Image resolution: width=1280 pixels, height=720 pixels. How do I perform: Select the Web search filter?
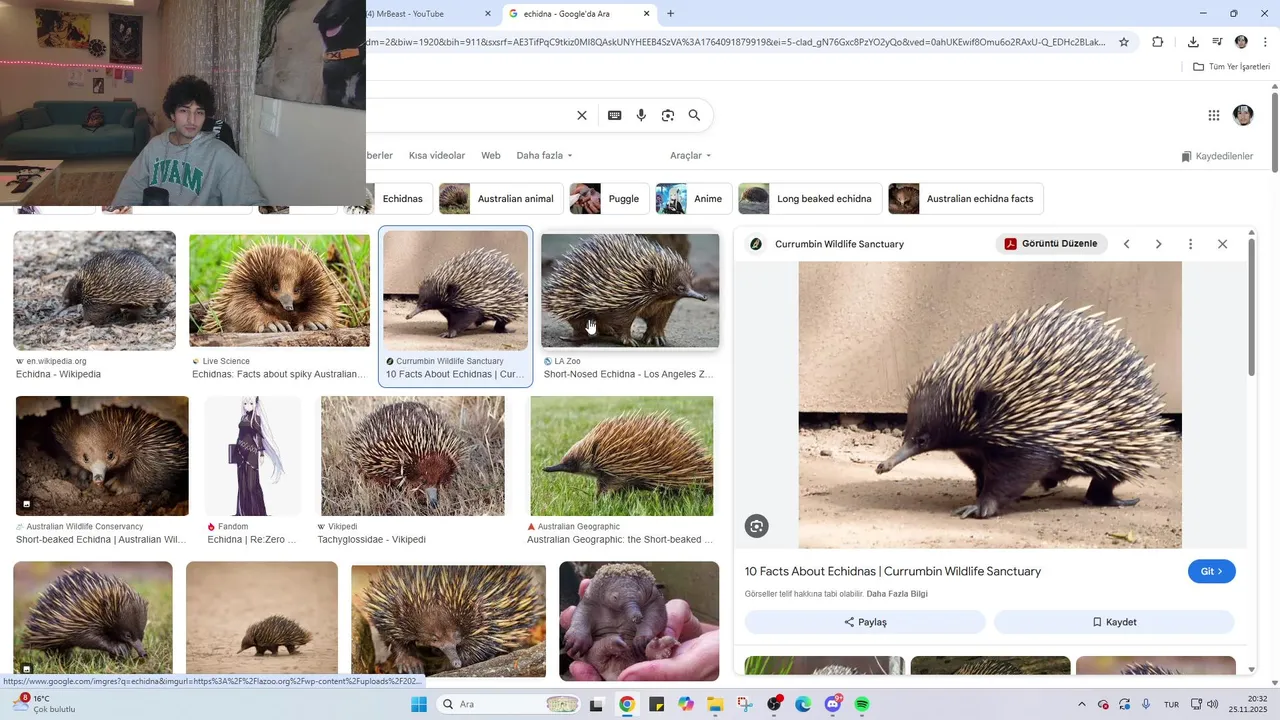coord(491,155)
